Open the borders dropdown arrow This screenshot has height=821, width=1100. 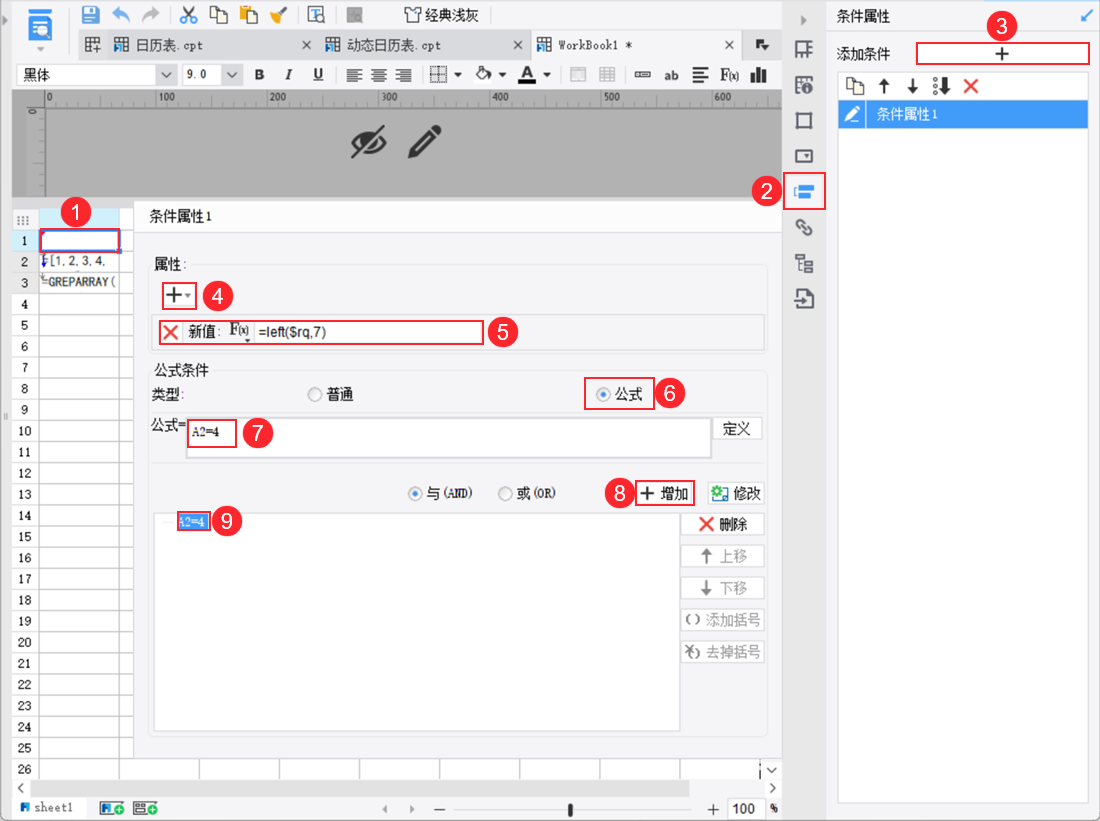[458, 75]
